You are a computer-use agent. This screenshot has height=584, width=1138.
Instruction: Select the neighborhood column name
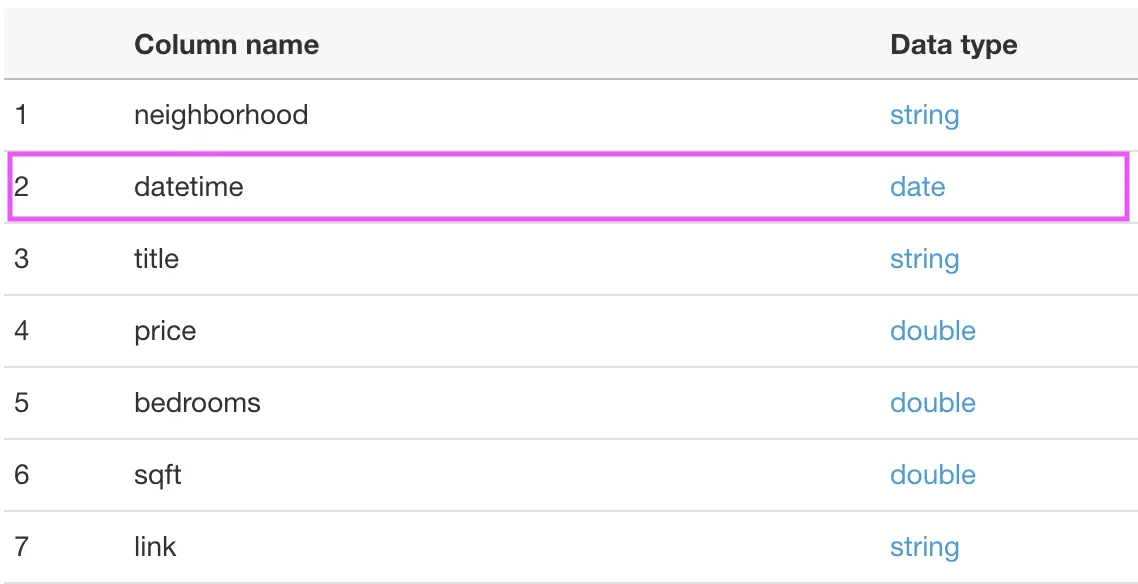pyautogui.click(x=221, y=115)
